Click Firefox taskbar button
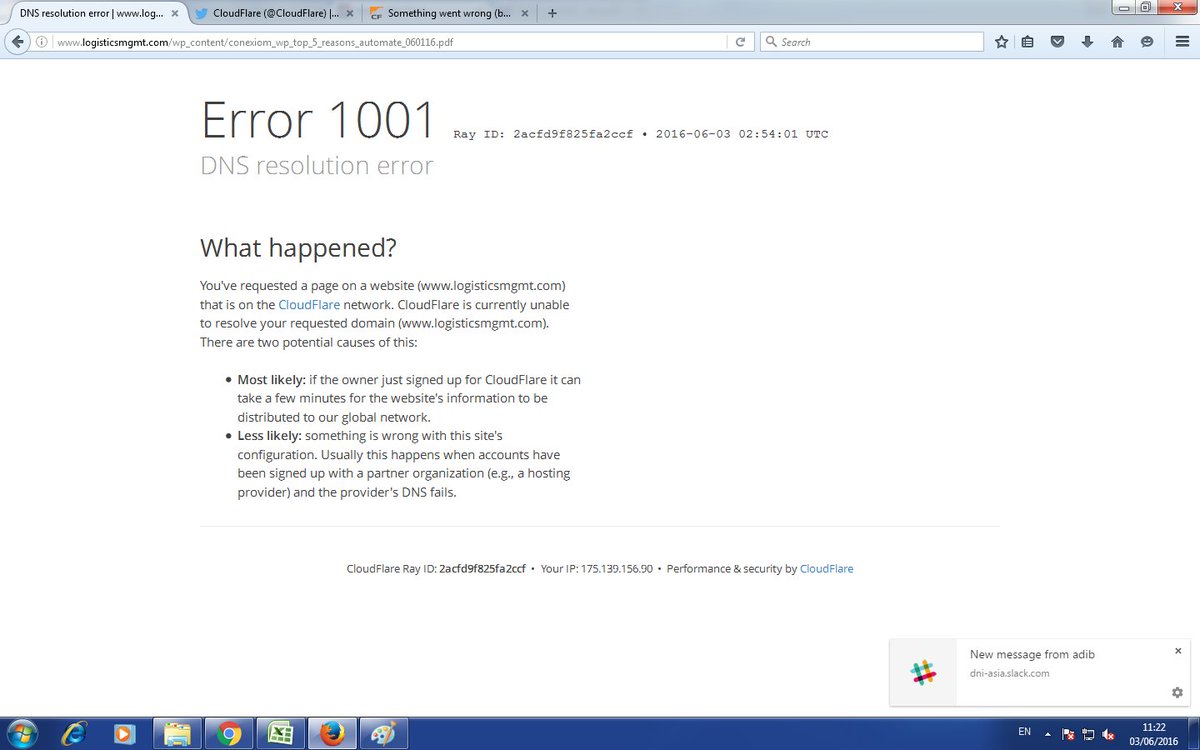 pyautogui.click(x=333, y=733)
